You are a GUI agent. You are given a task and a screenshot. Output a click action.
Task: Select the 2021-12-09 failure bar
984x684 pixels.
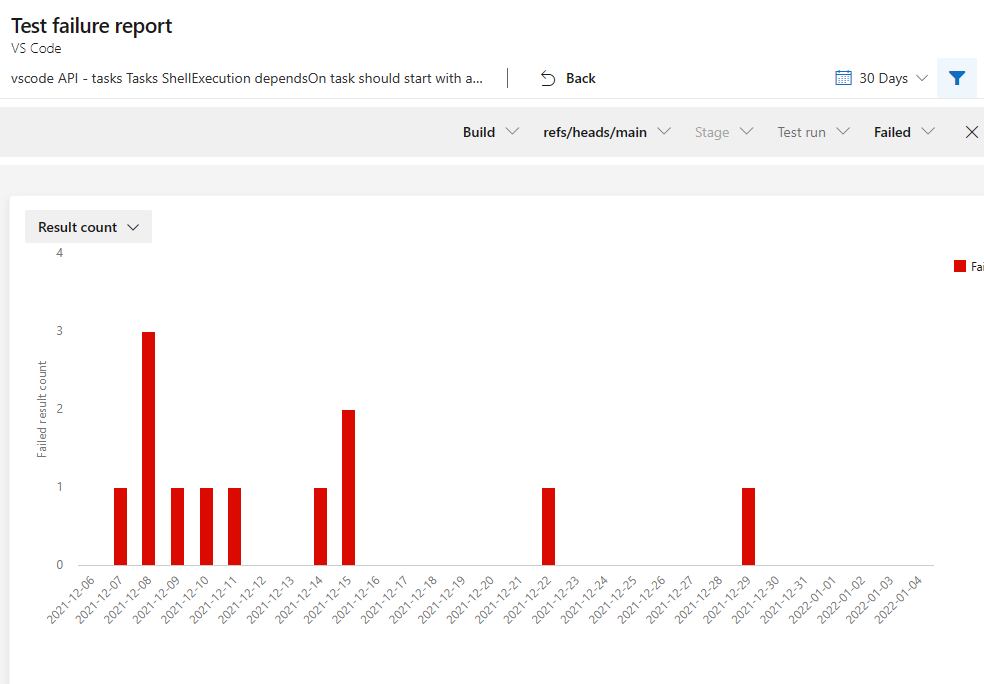coord(178,526)
